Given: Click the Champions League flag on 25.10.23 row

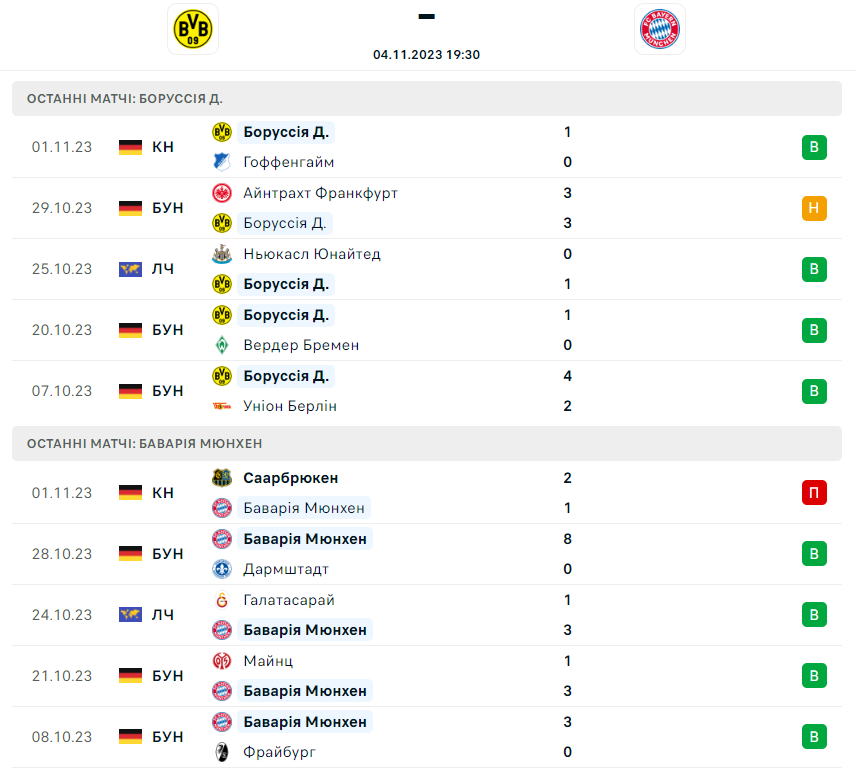Looking at the screenshot, I should point(130,269).
